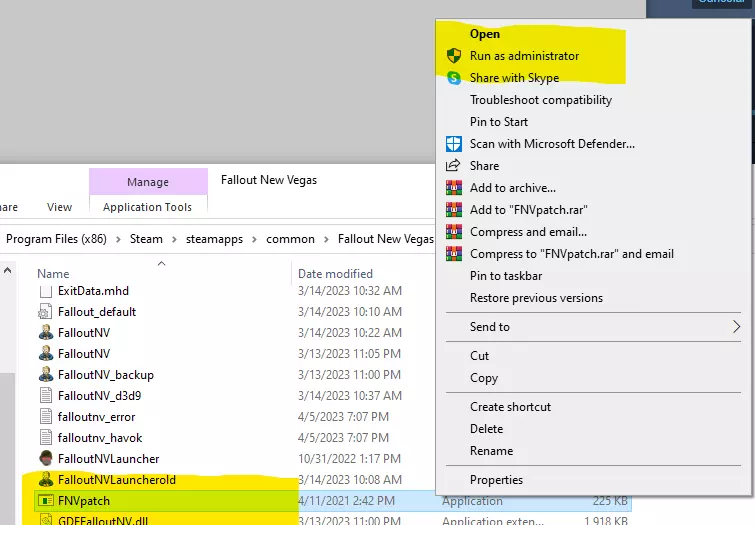Select Cut in the context menu
Viewport: 755px width, 533px height.
pos(479,356)
